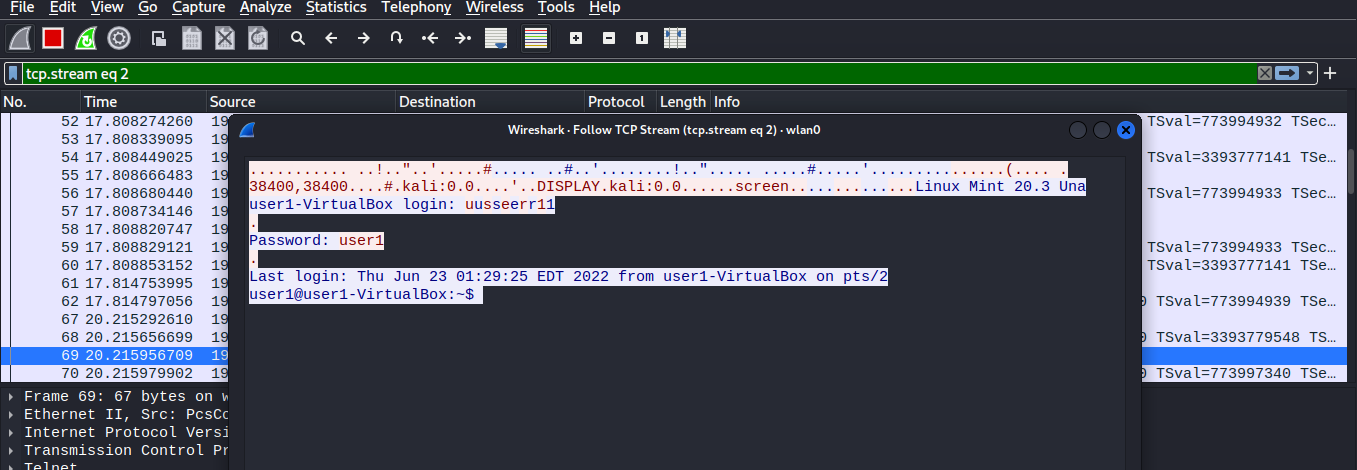Viewport: 1357px width, 470px height.
Task: Expand the Transmission Control Protocol tree
Action: click(x=12, y=450)
